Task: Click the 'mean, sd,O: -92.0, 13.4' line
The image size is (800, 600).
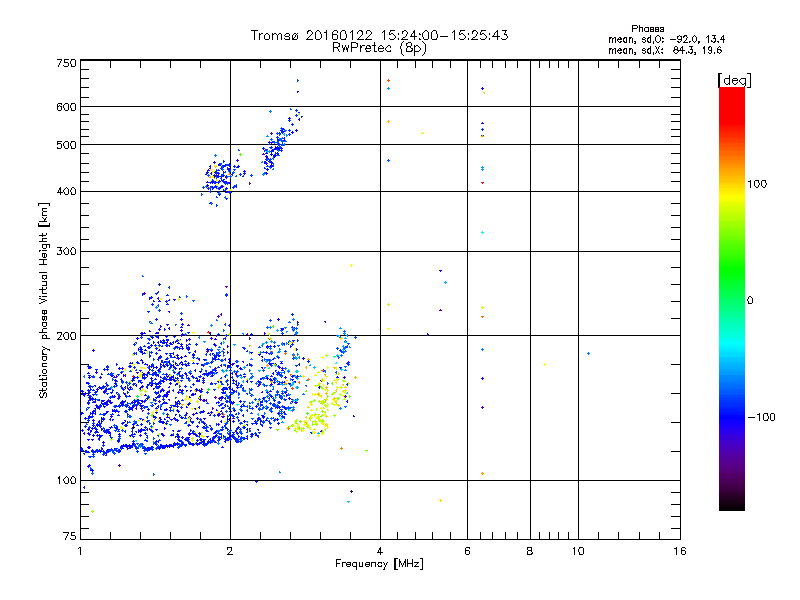Action: click(x=666, y=39)
